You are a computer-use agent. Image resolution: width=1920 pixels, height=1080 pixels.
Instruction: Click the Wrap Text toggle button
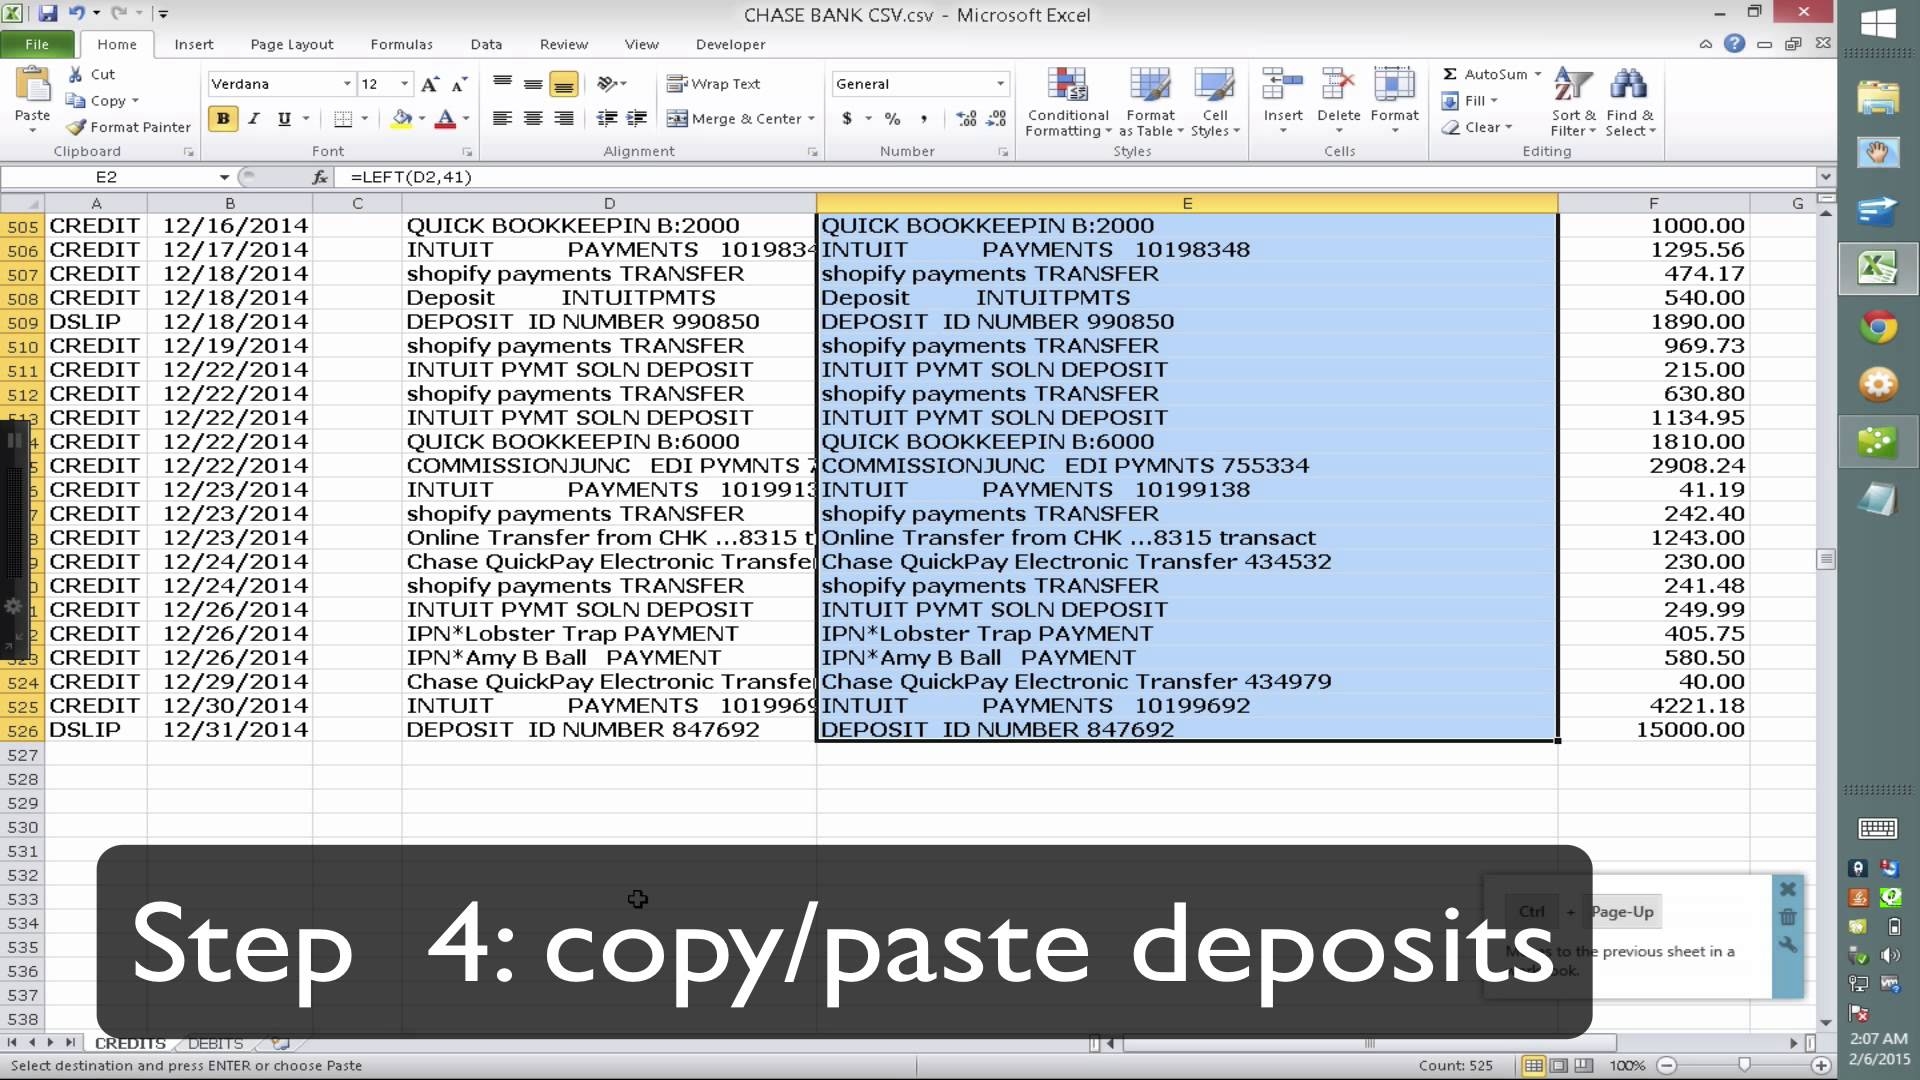713,83
